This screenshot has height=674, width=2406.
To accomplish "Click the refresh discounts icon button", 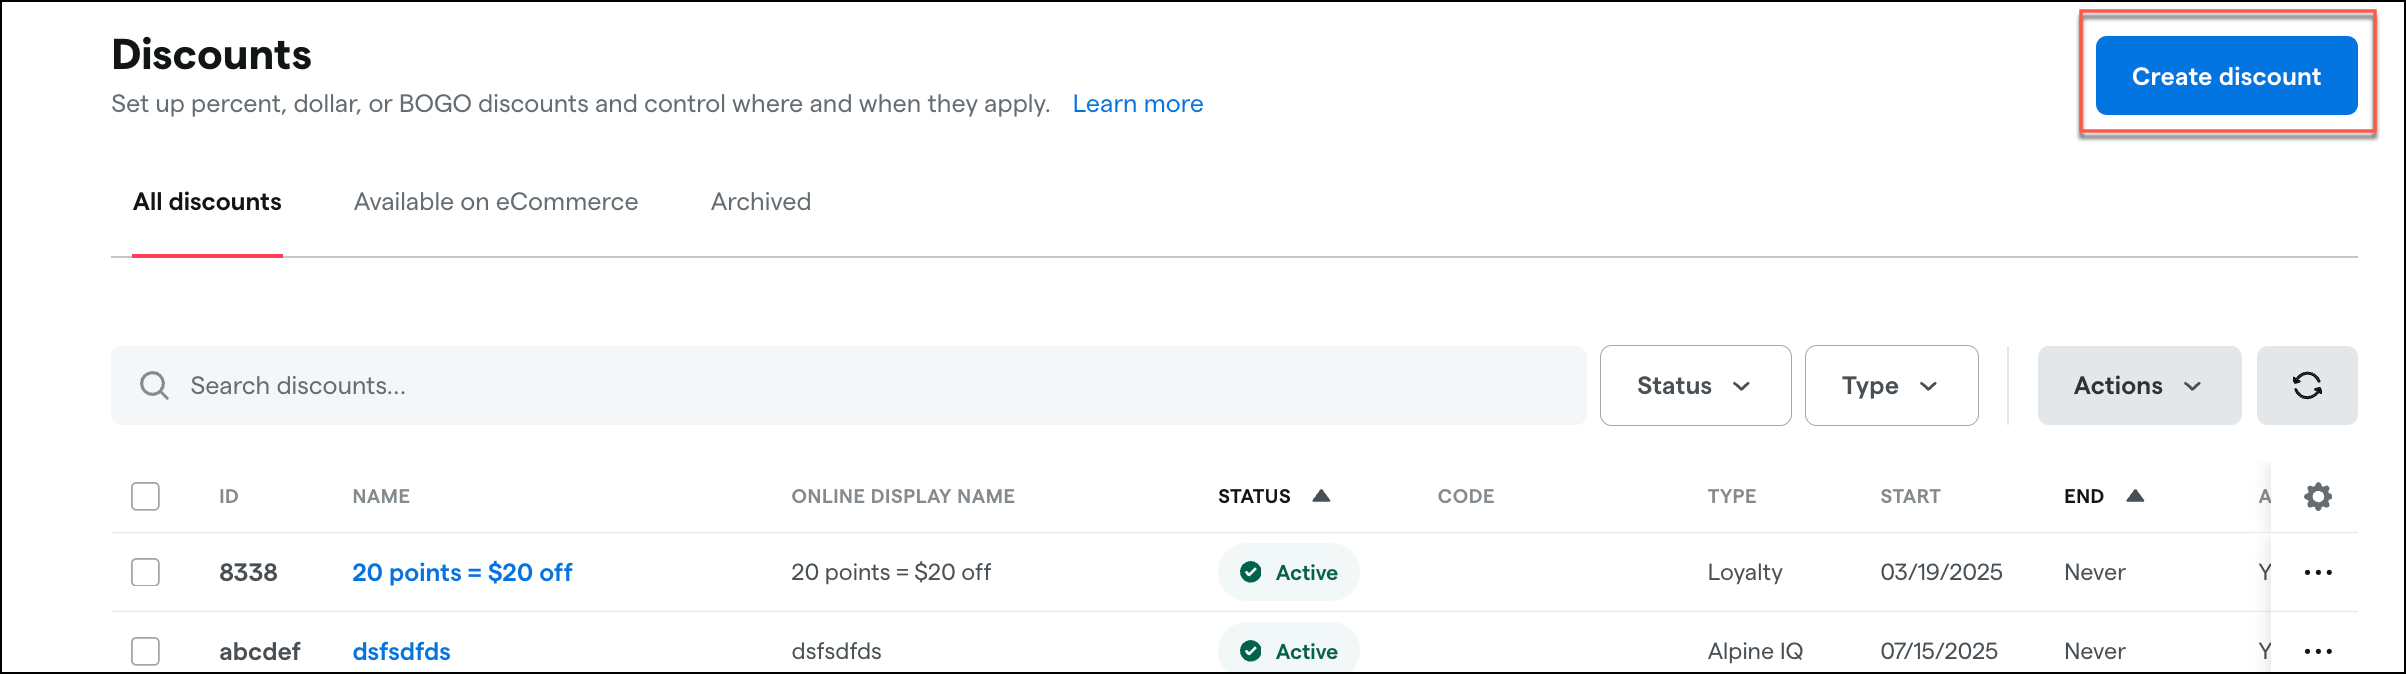I will click(x=2307, y=386).
